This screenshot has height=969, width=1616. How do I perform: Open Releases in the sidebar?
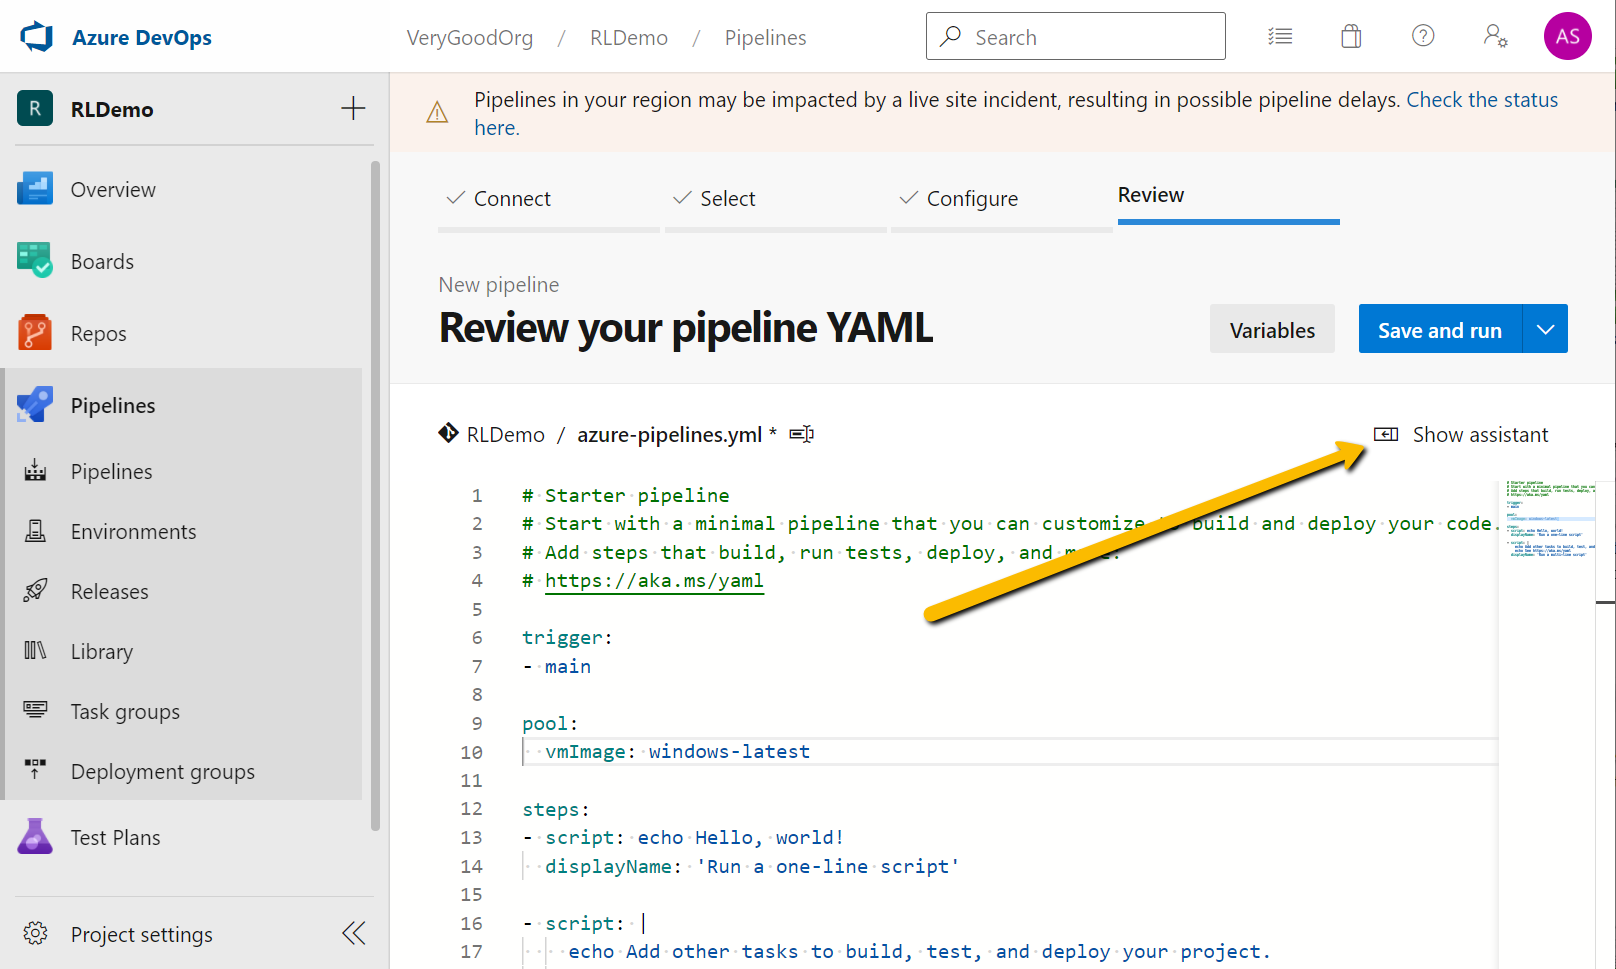click(x=109, y=592)
